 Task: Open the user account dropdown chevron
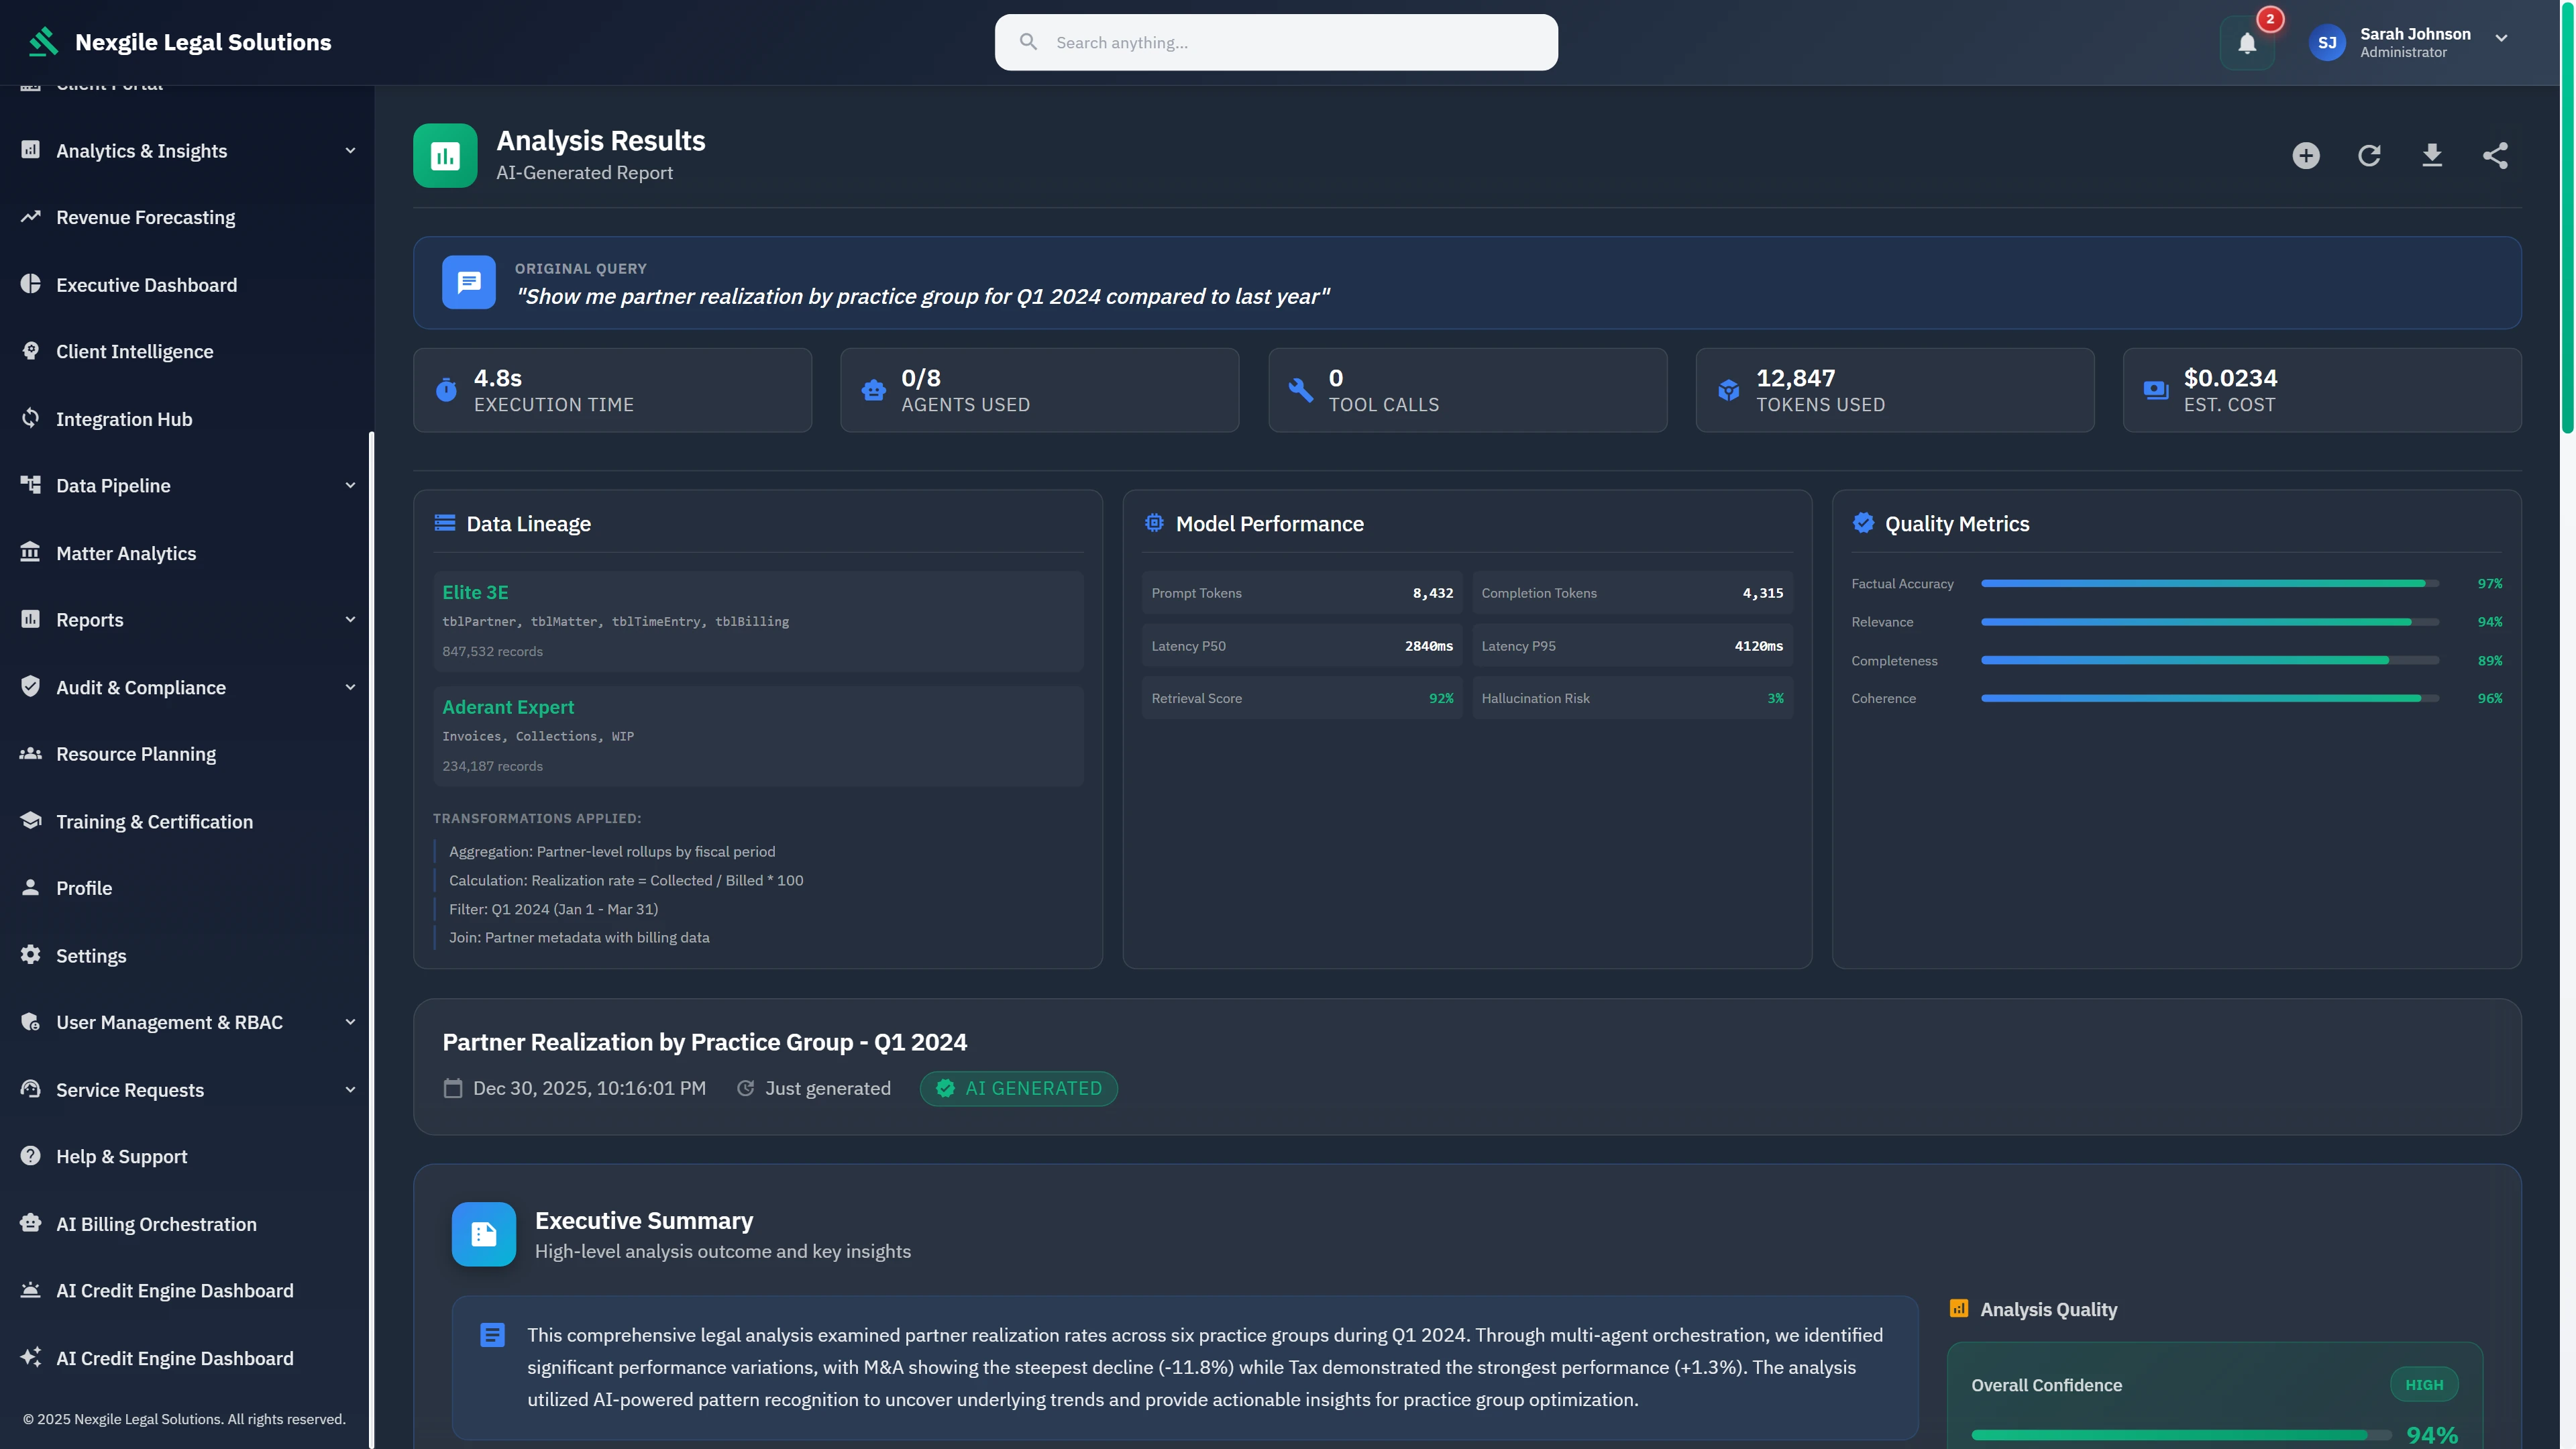pos(2501,39)
